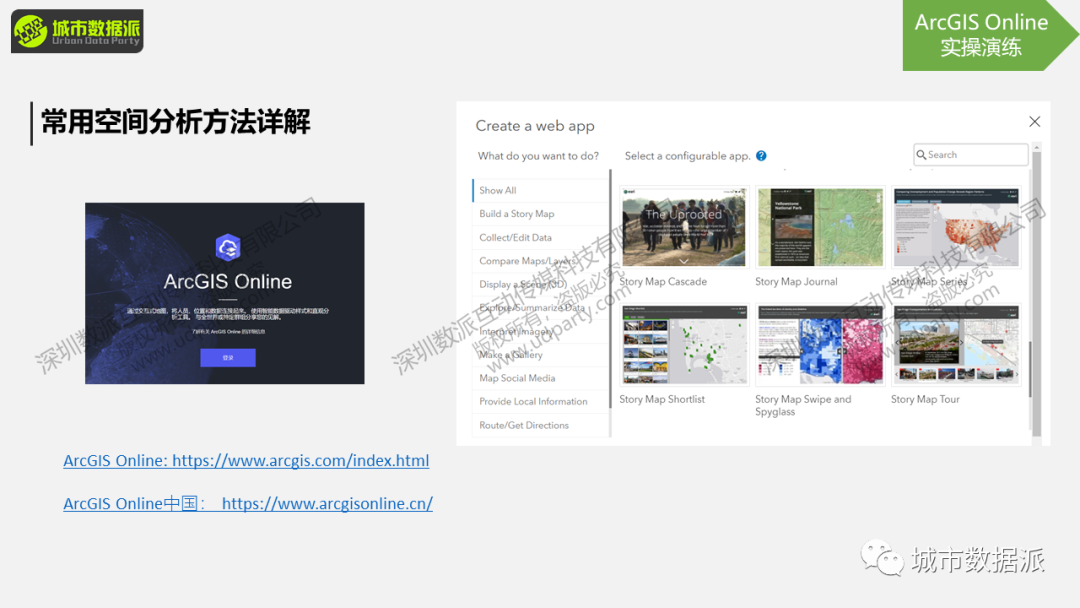Screen dimensions: 1080x608
Task: Select Interpret Imagery category
Action: pos(541,331)
